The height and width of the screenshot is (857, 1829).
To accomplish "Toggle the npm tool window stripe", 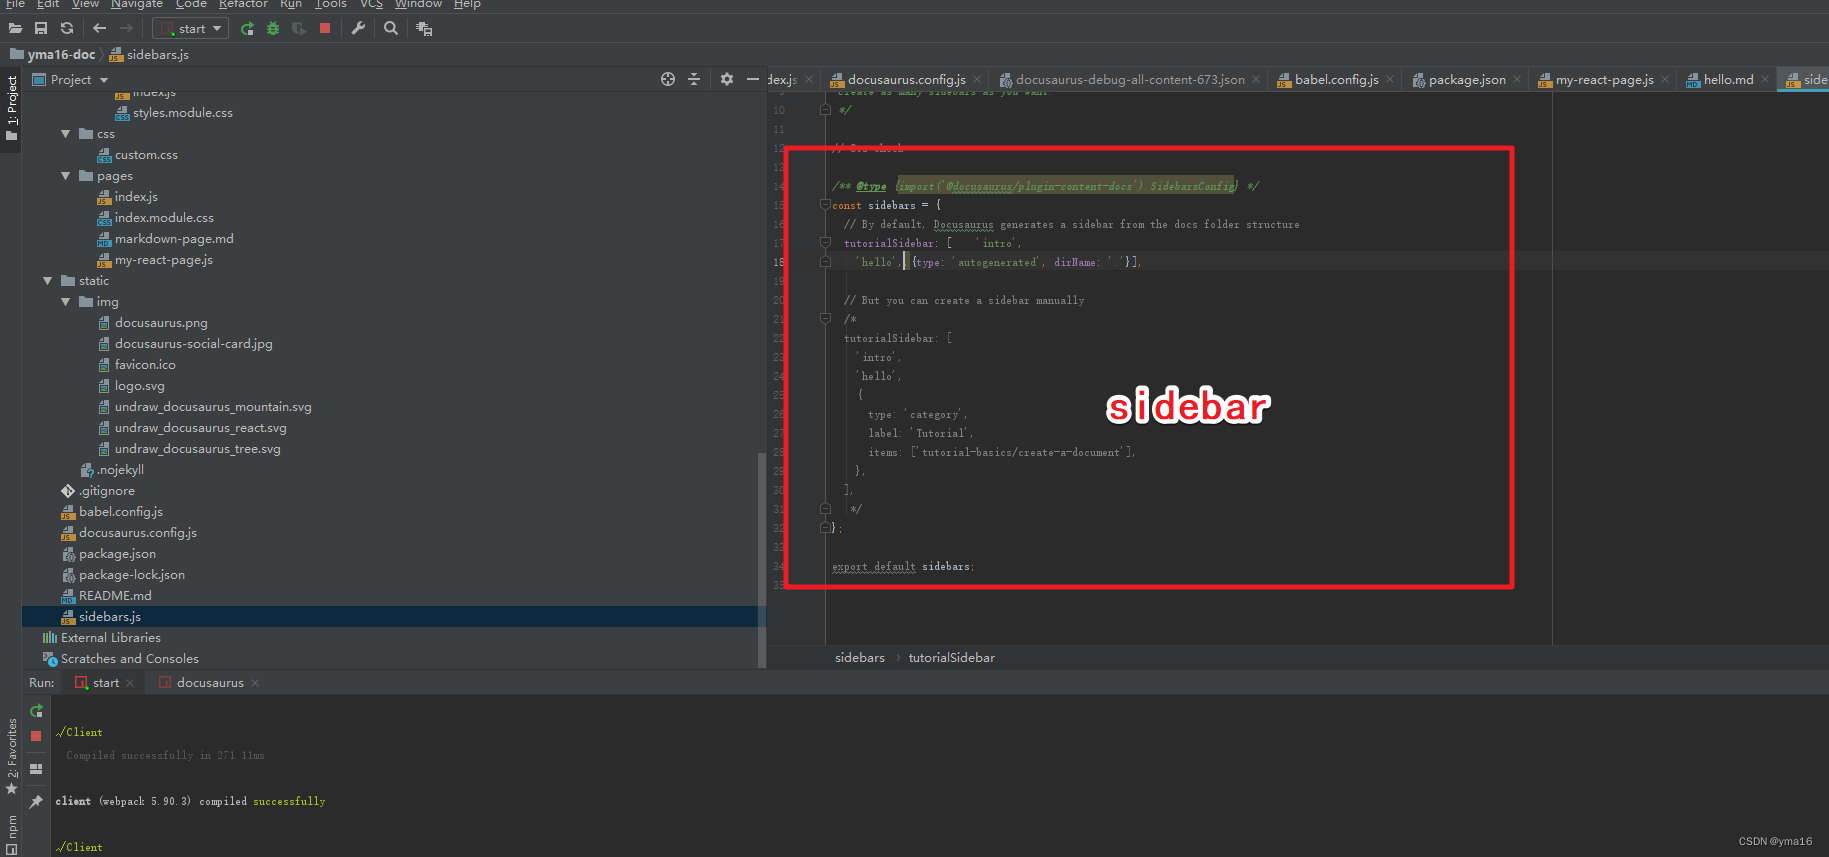I will (11, 835).
